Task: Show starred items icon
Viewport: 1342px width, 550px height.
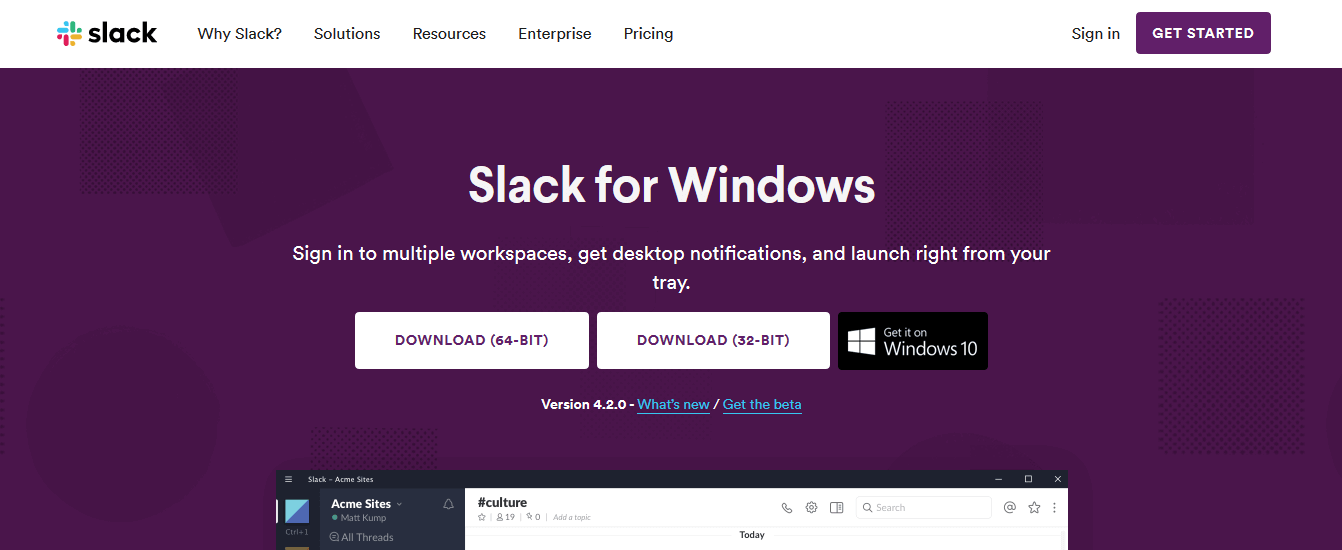Action: coord(1035,508)
